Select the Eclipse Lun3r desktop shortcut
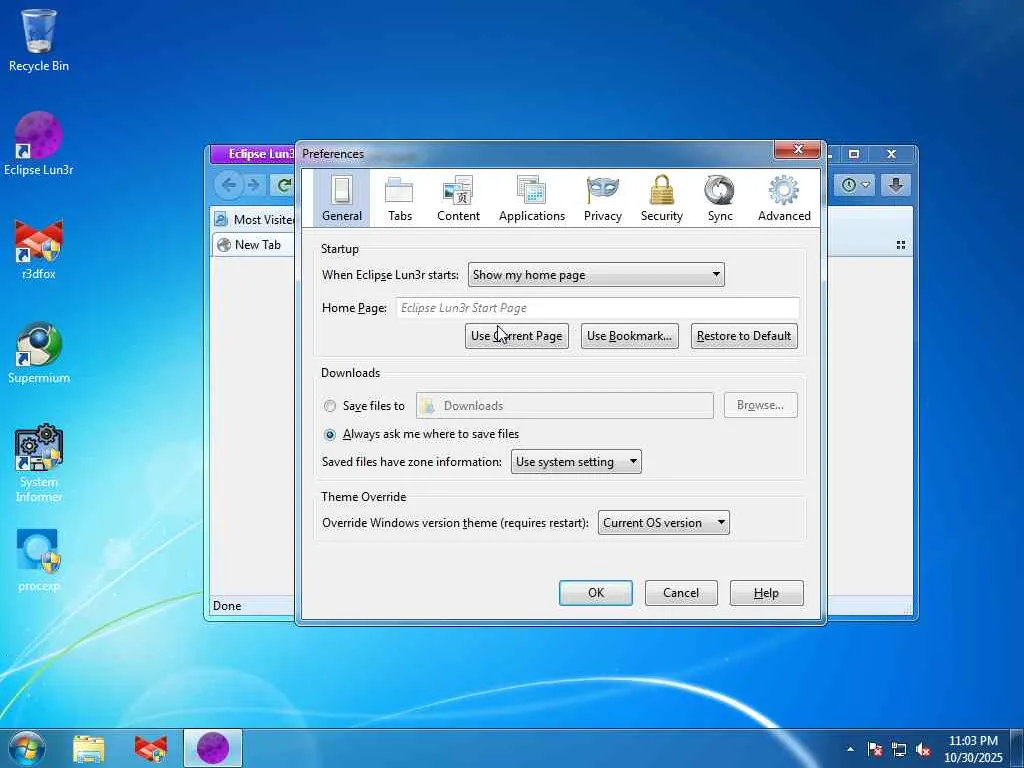The width and height of the screenshot is (1024, 768). click(39, 144)
